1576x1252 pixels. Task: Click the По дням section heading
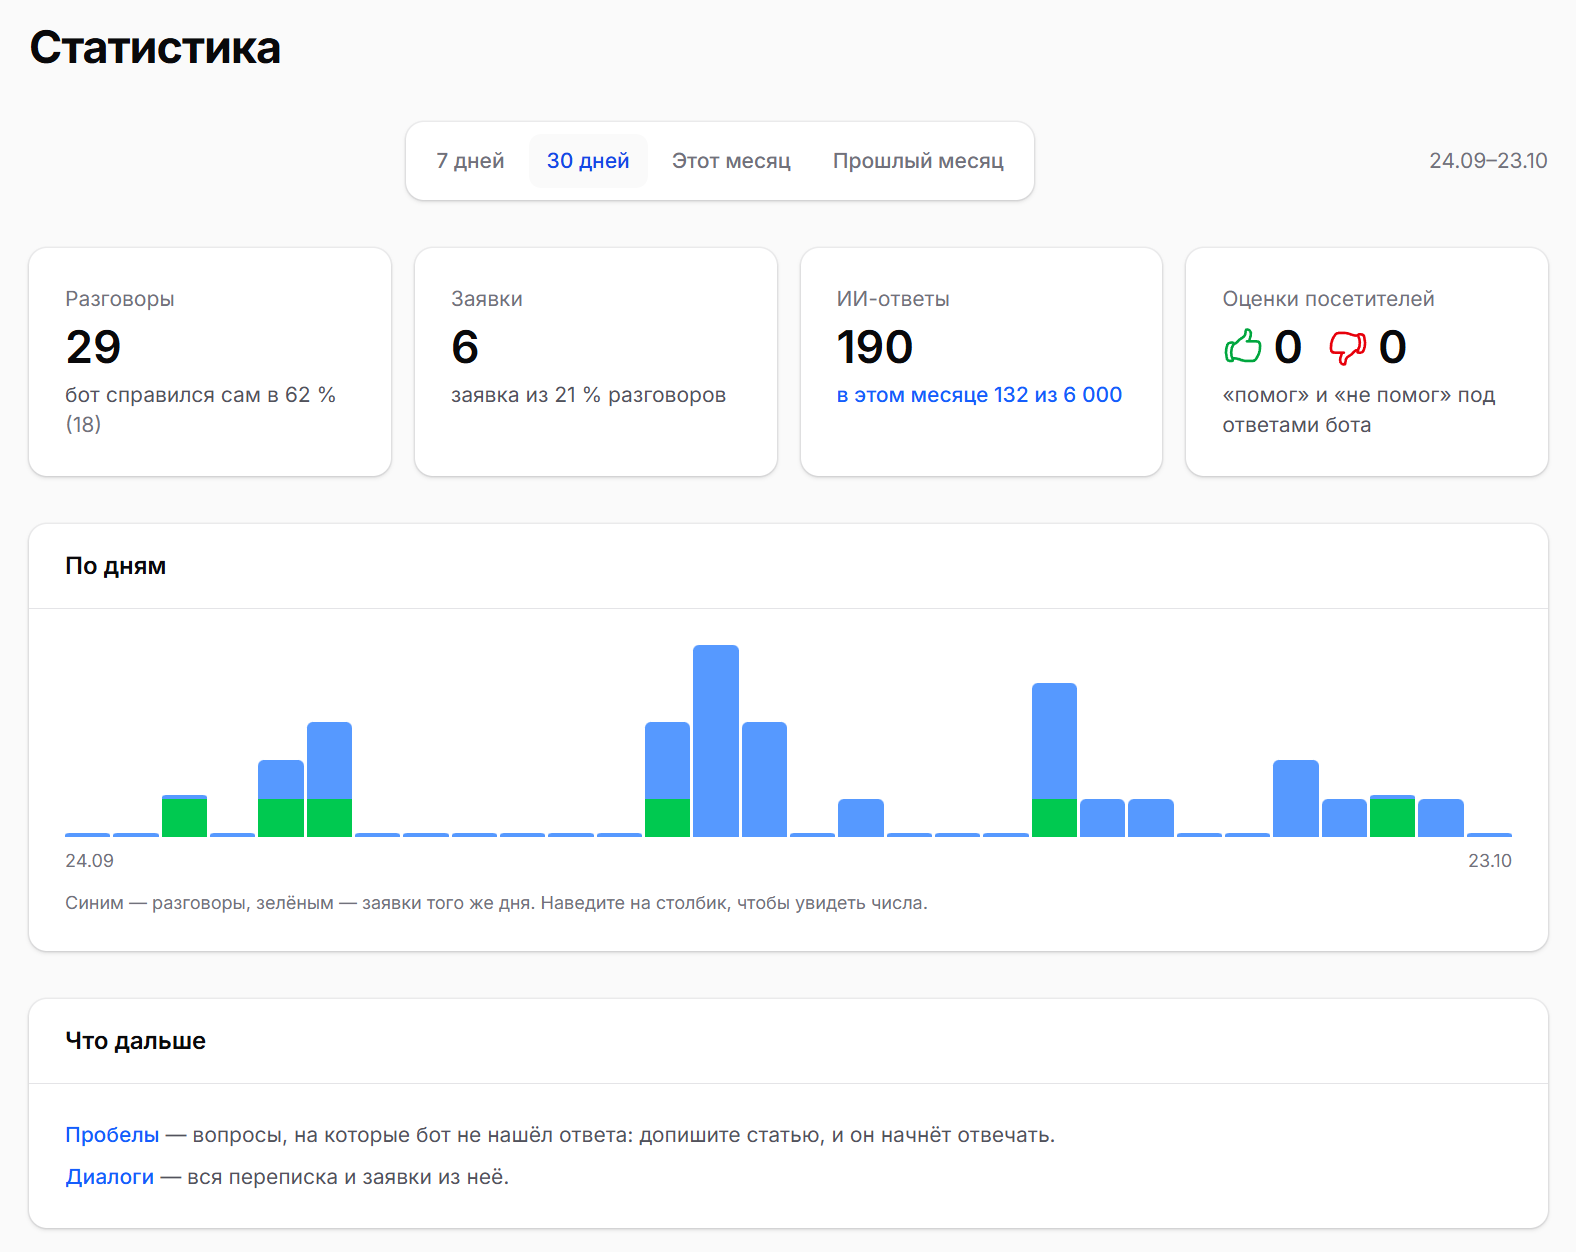click(x=116, y=566)
